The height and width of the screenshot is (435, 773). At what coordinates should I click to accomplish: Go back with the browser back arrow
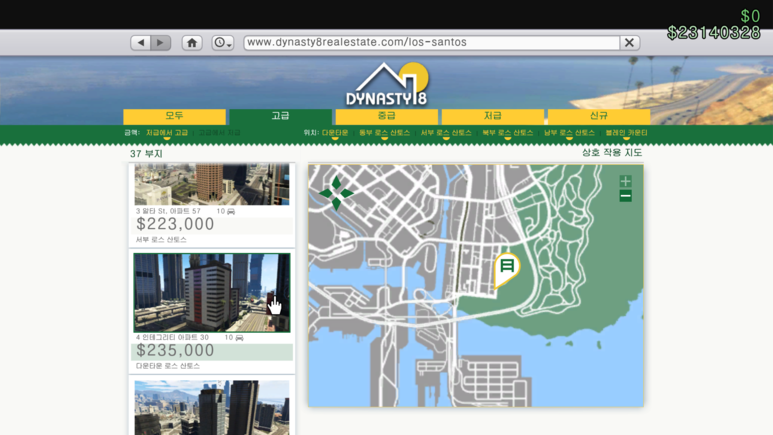[141, 42]
